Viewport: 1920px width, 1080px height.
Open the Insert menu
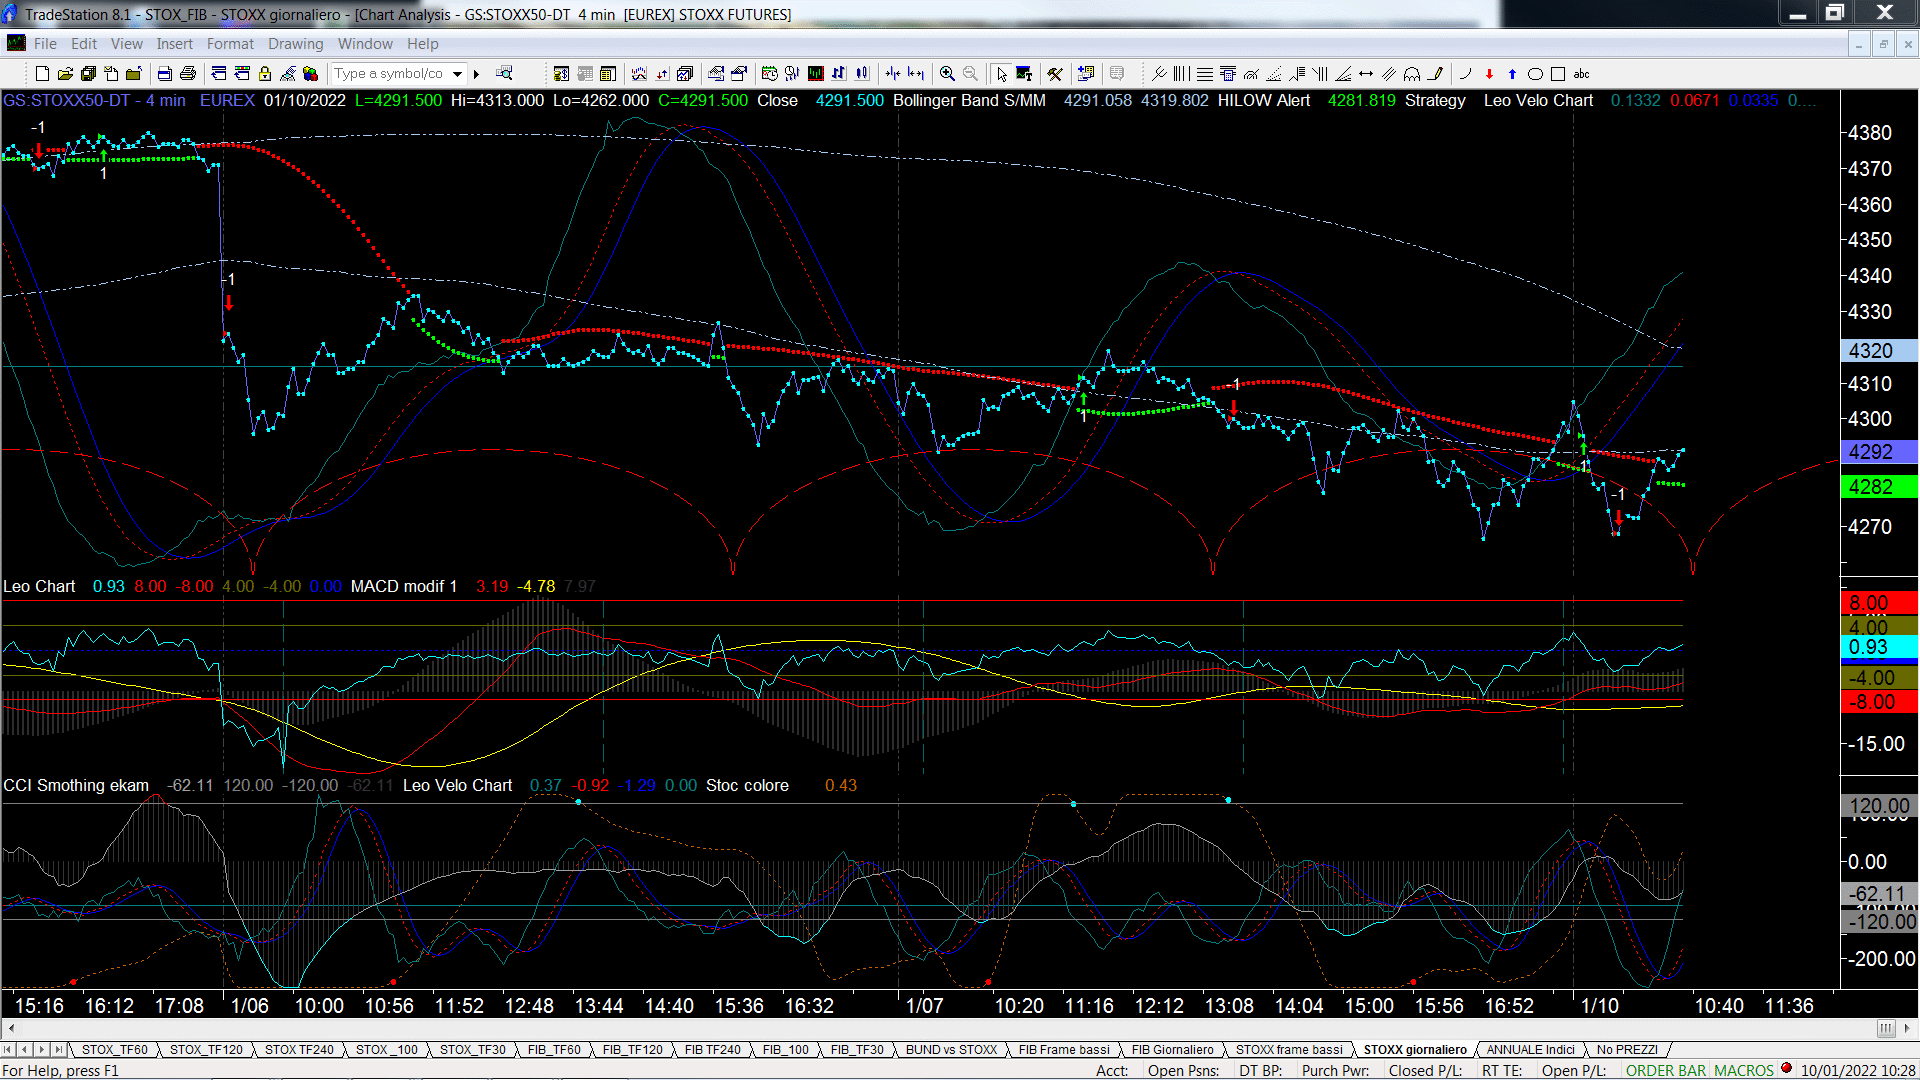click(x=174, y=44)
